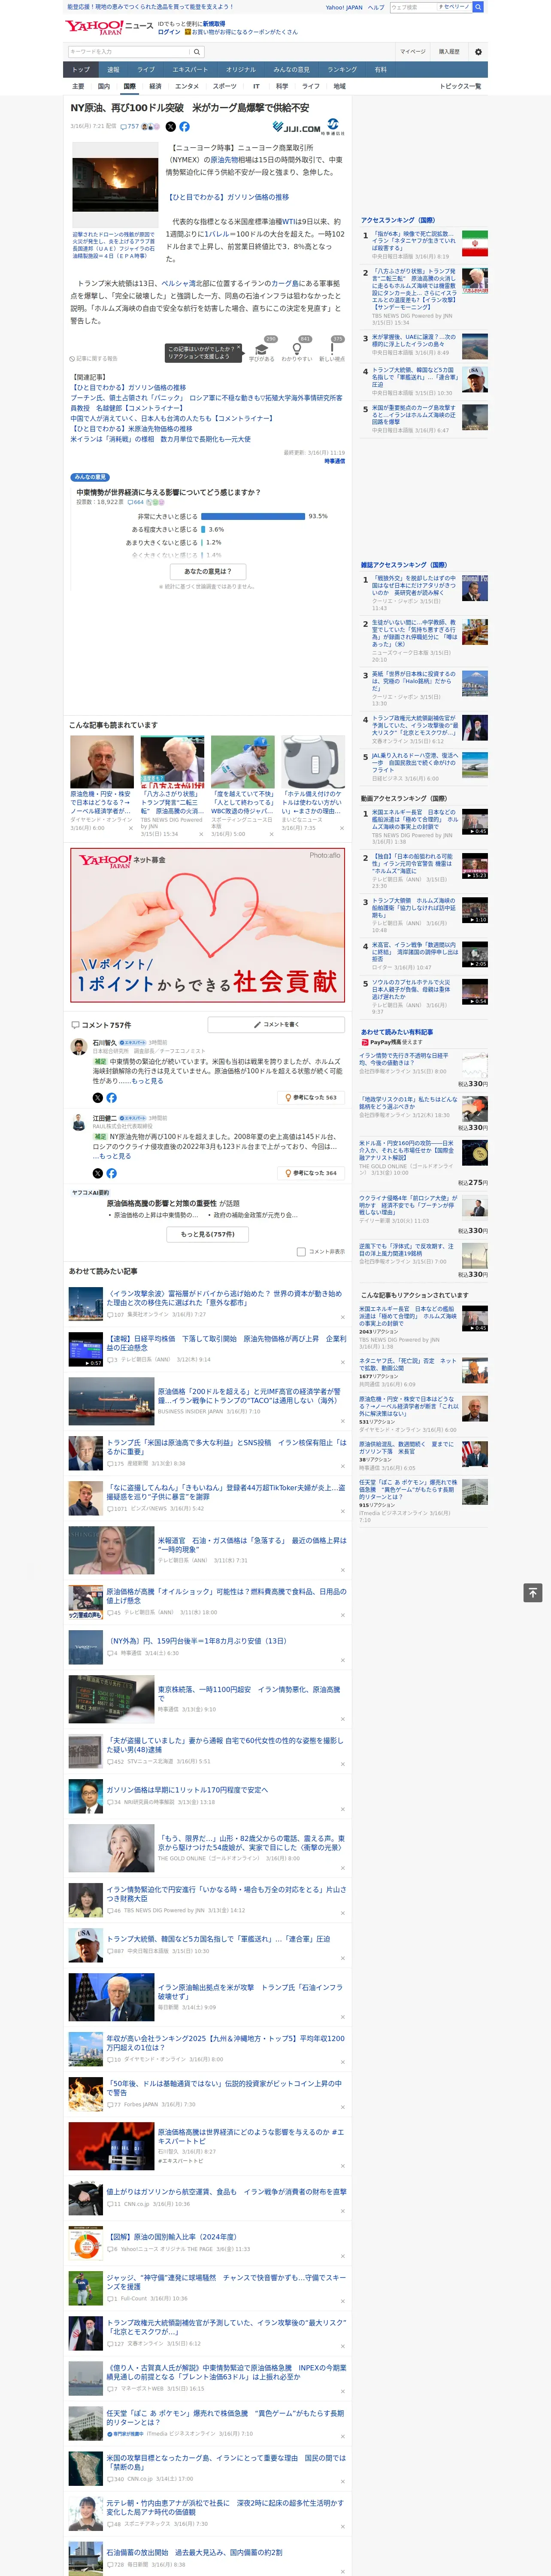
Task: Click the '非常に大きいと感じる' 93.5% poll bar
Action: 253,516
